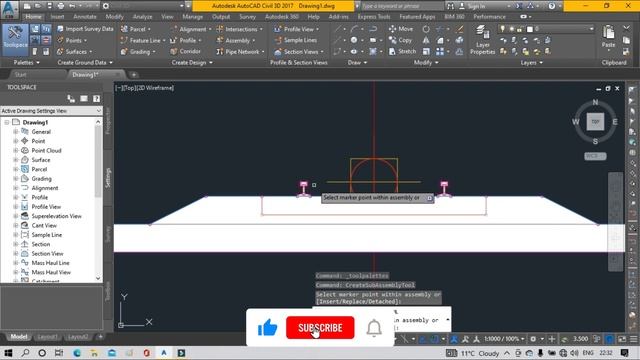Expand the Draw panel
This screenshot has width=640, height=360.
[357, 62]
